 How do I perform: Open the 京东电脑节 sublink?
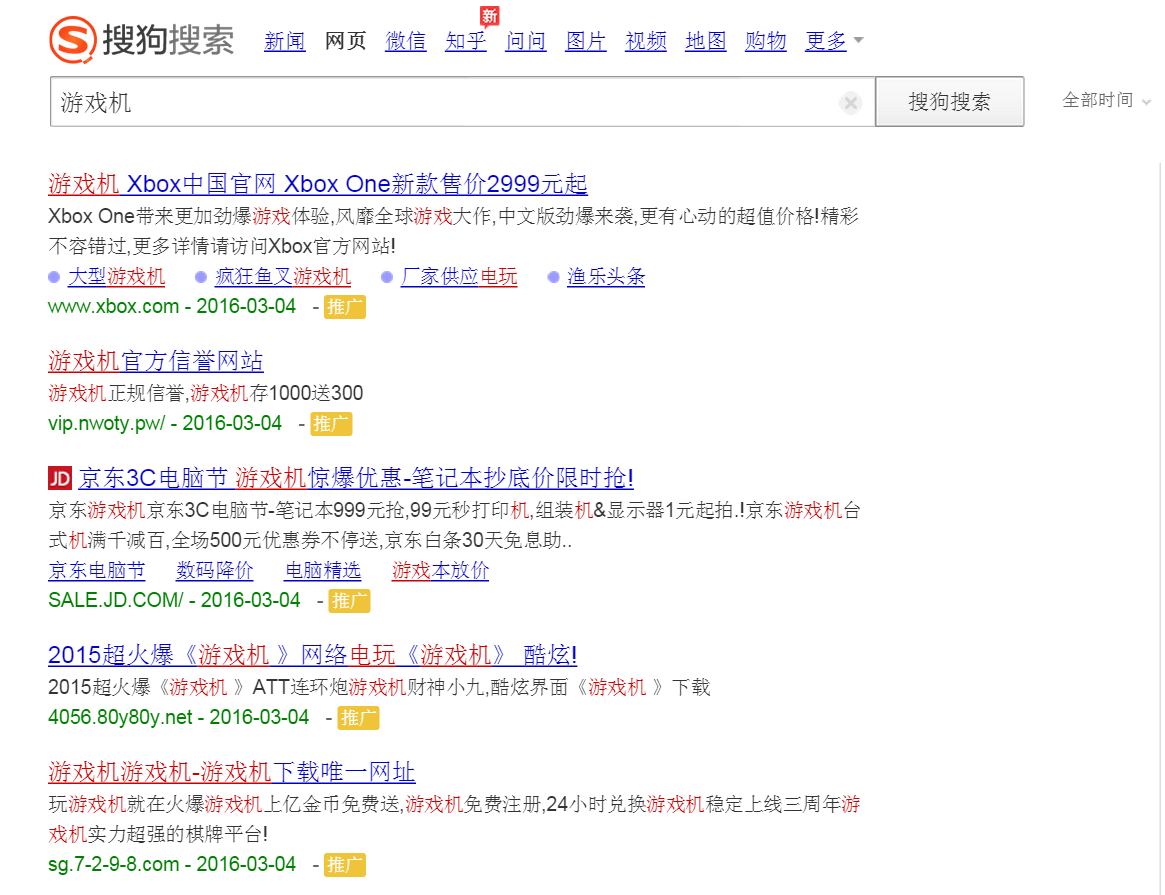(x=97, y=570)
